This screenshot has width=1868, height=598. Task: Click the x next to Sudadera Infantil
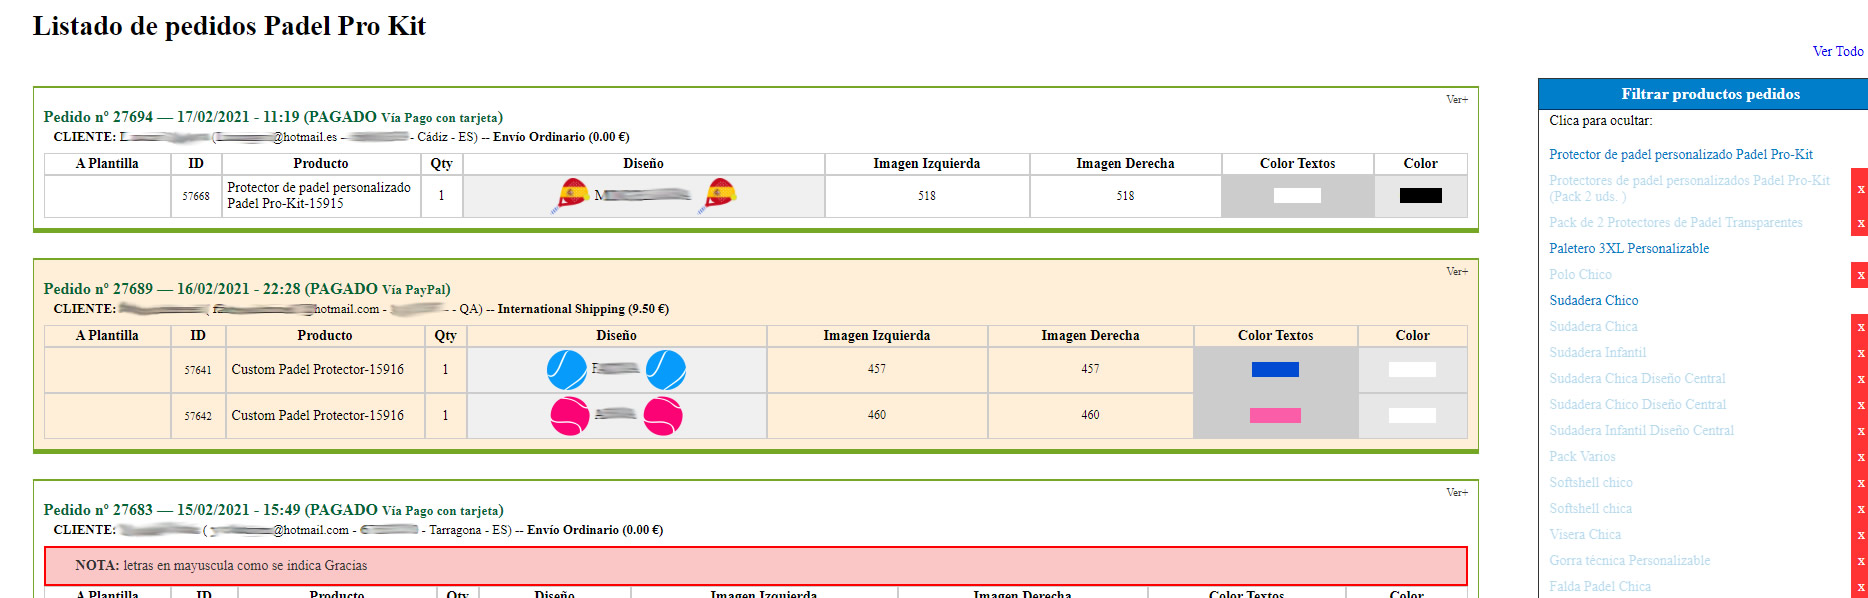[1860, 353]
